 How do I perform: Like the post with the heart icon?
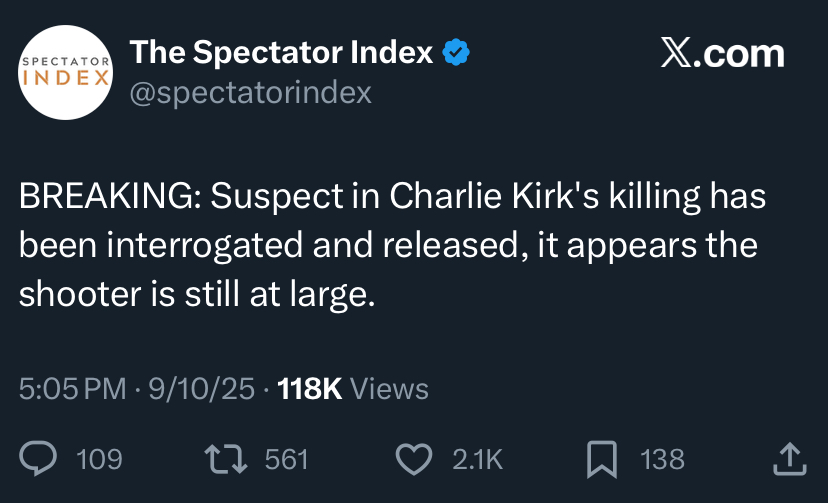click(x=413, y=459)
